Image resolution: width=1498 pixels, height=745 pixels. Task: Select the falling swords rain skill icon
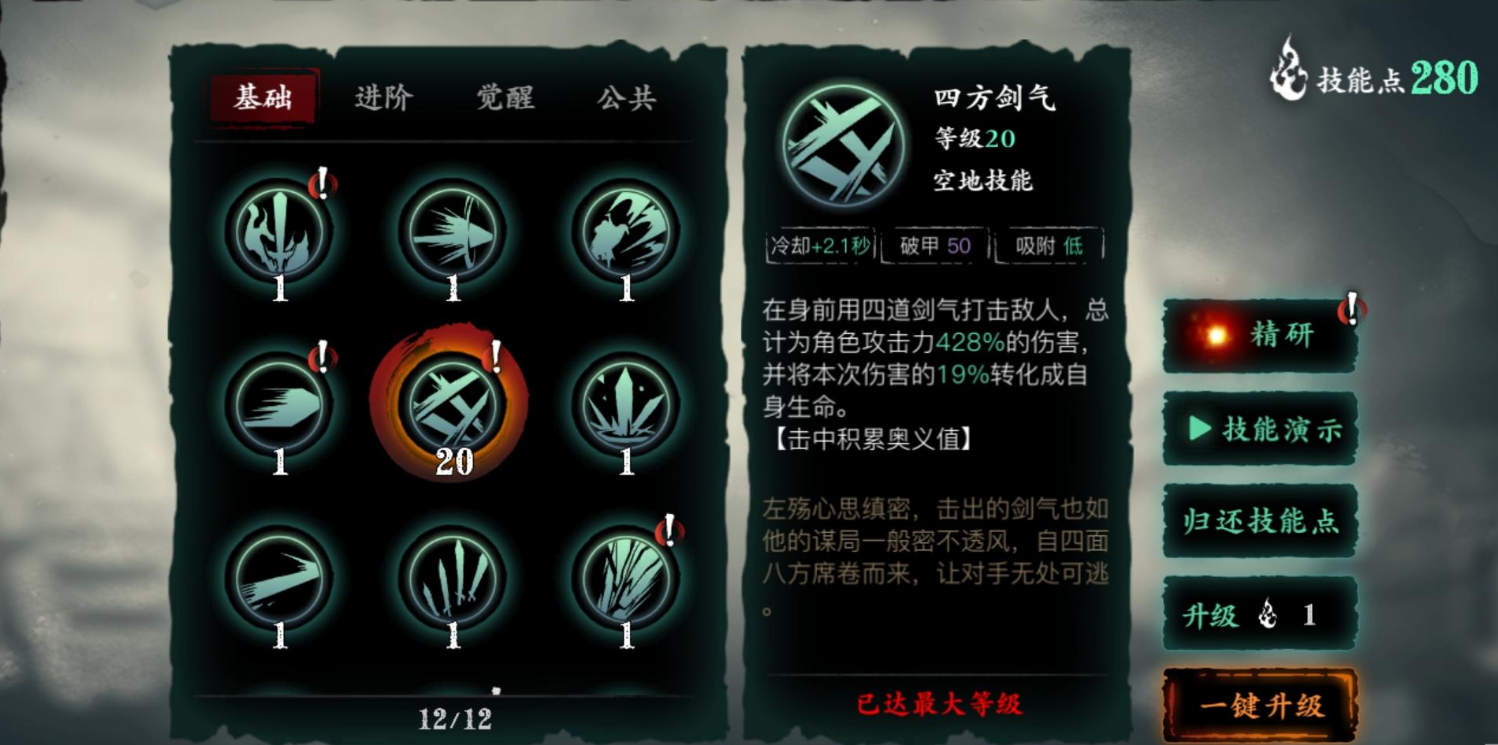pos(453,578)
